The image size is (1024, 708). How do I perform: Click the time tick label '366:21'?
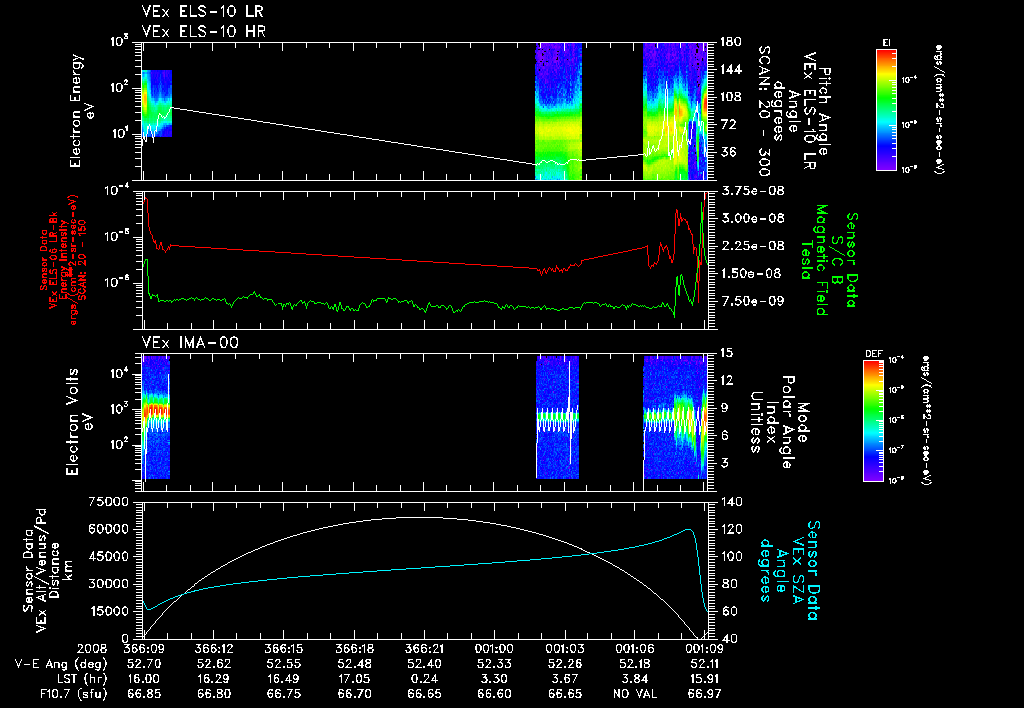tap(424, 649)
